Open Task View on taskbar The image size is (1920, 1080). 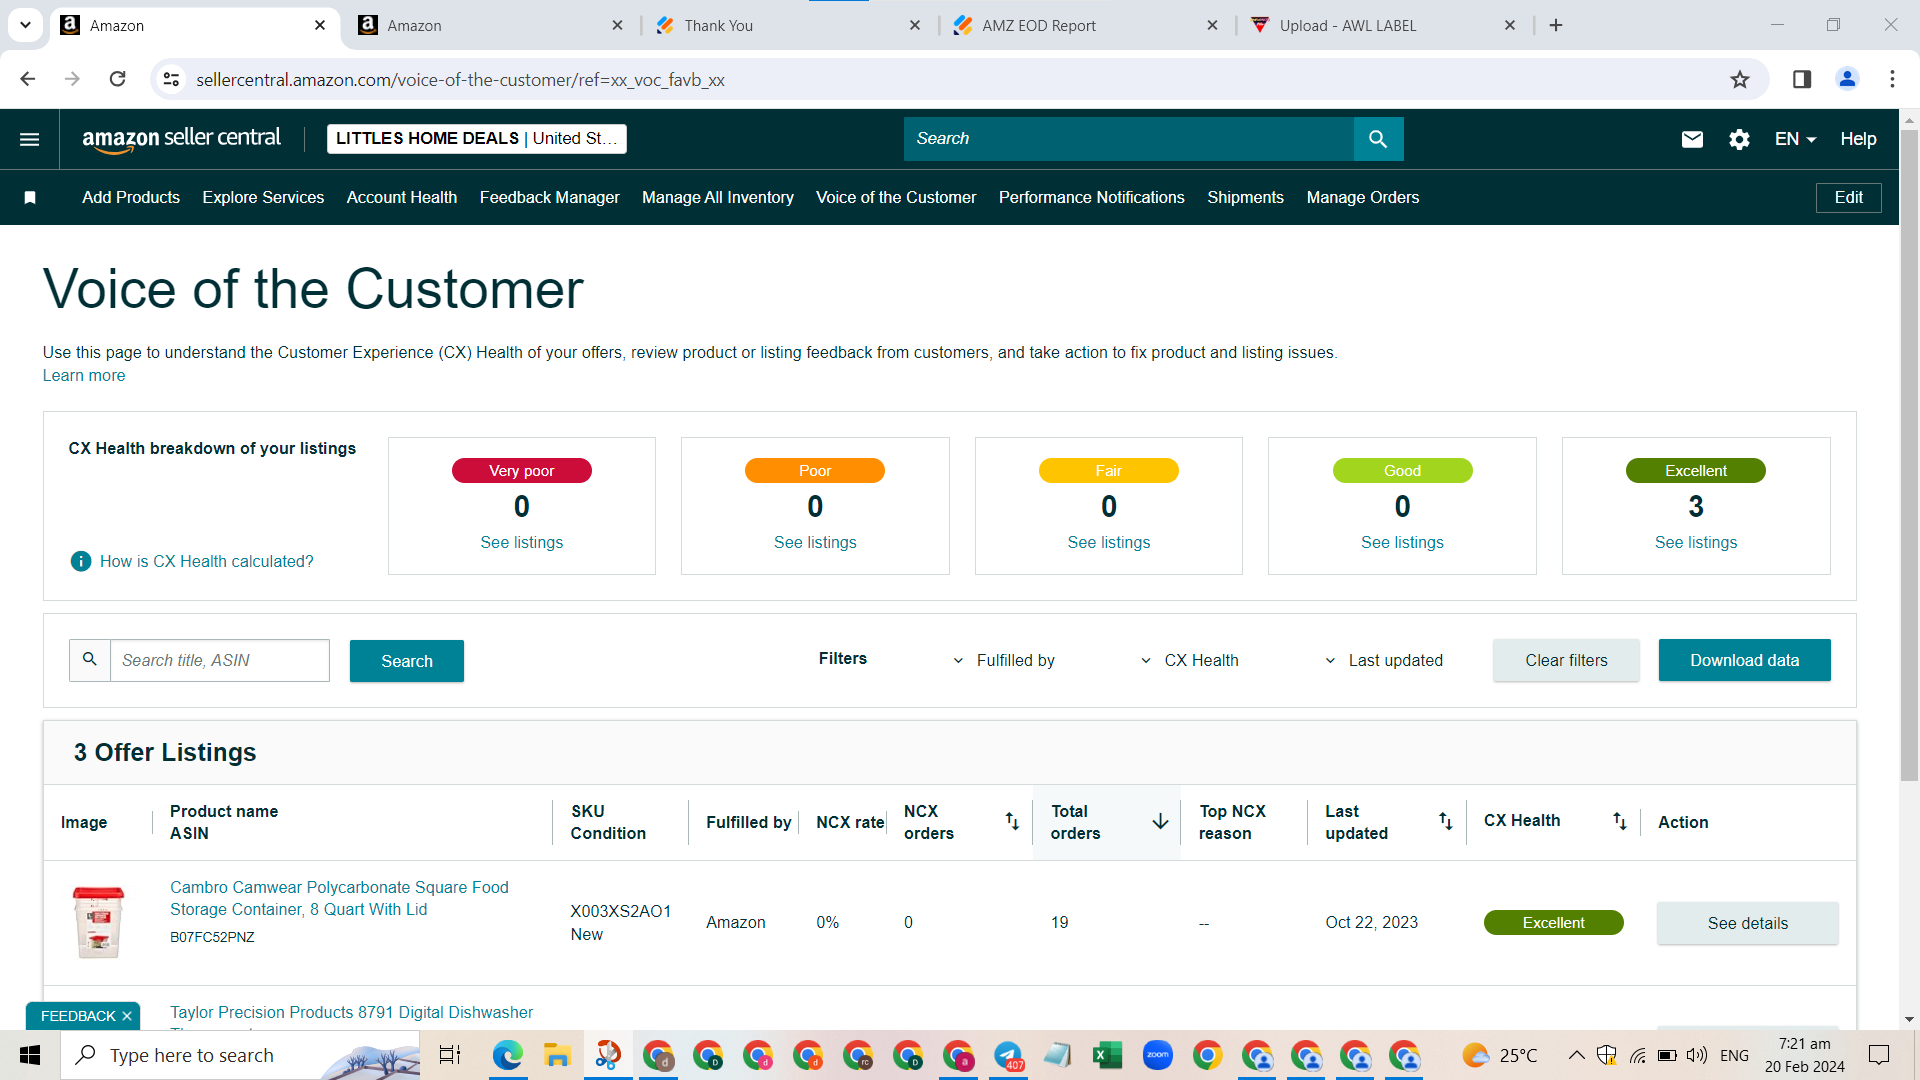(x=451, y=1055)
